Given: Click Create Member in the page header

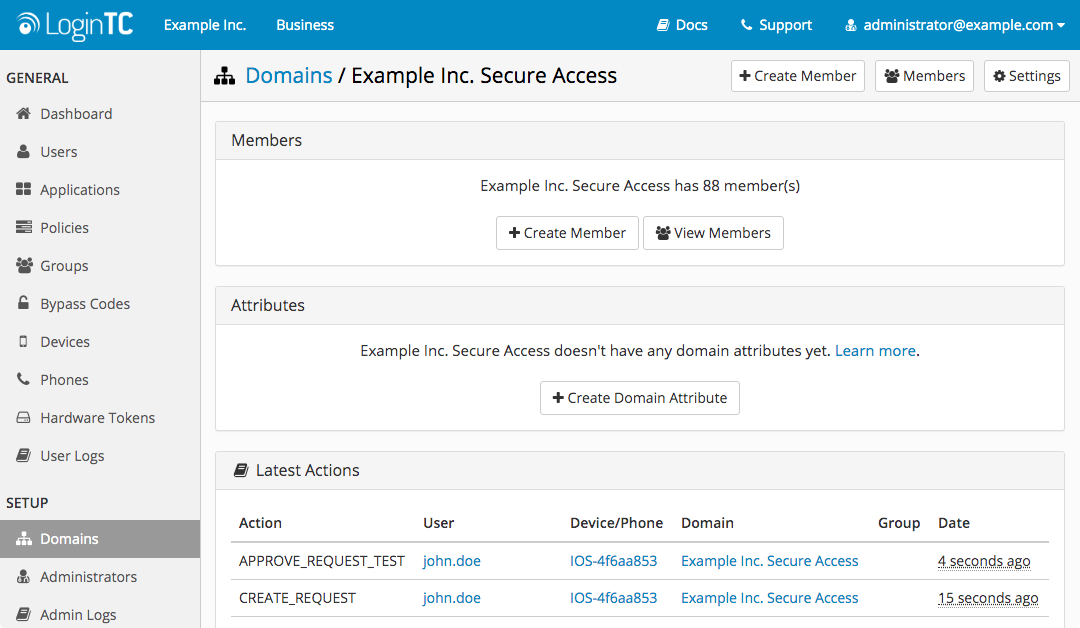Looking at the screenshot, I should [x=798, y=76].
